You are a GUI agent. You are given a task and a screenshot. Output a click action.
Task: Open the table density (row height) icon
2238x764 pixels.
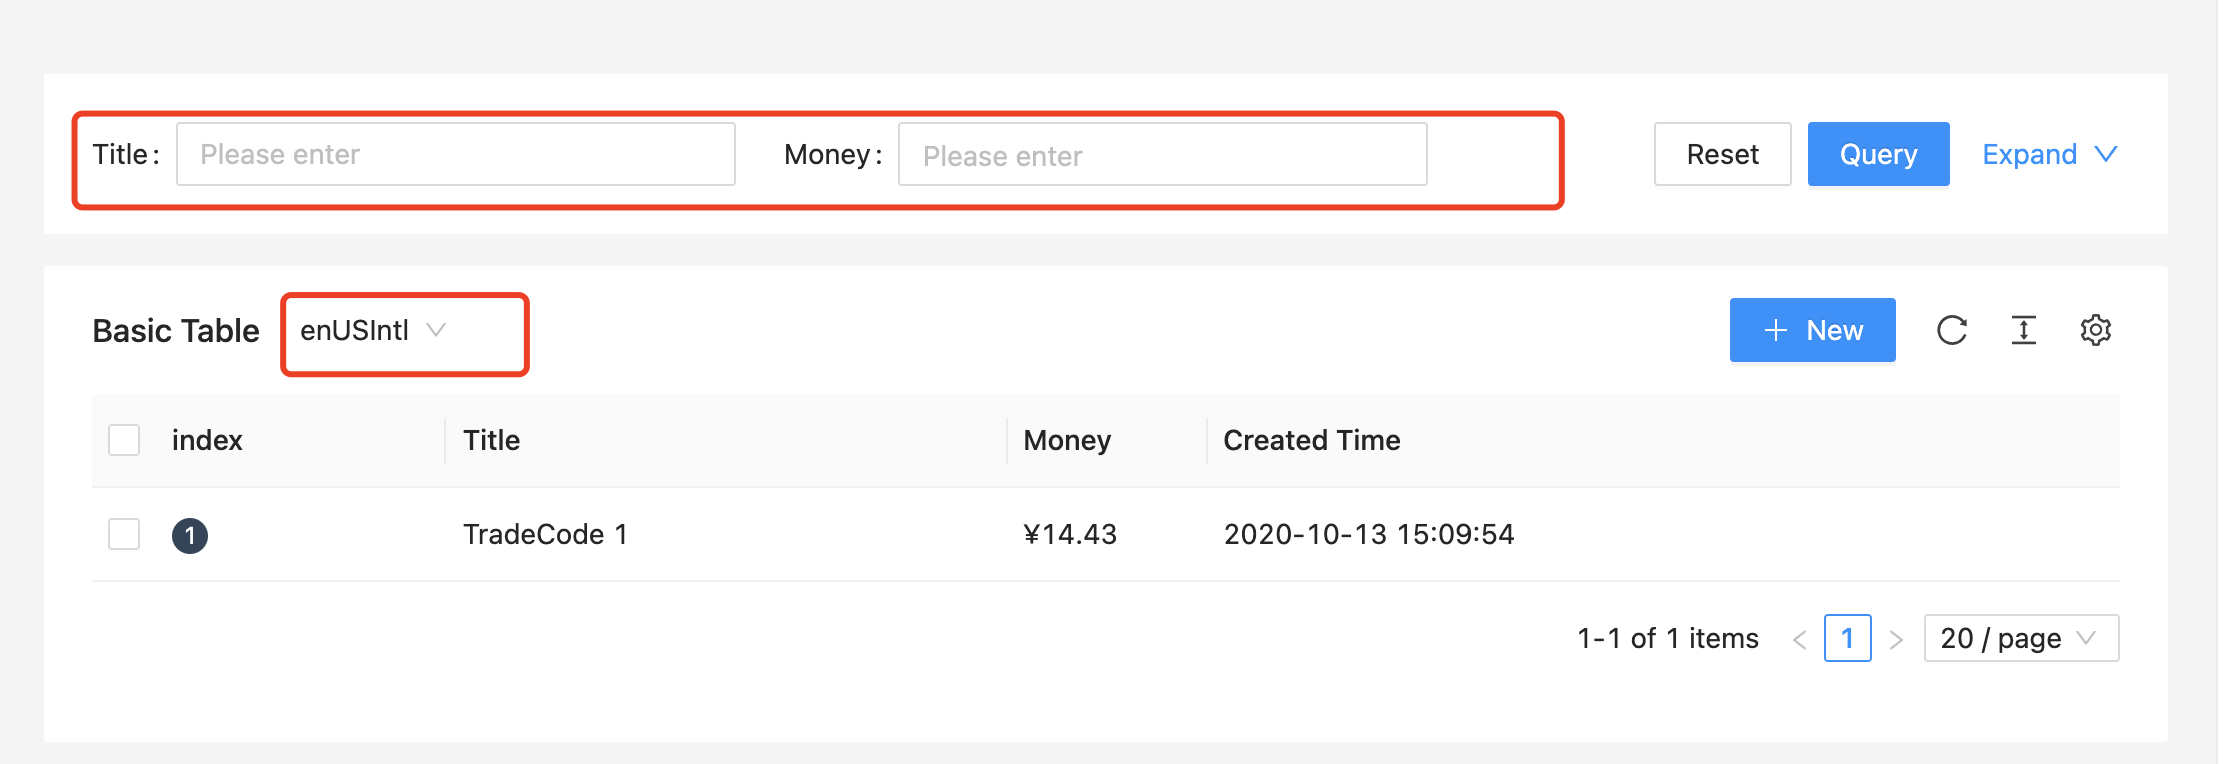point(2023,330)
